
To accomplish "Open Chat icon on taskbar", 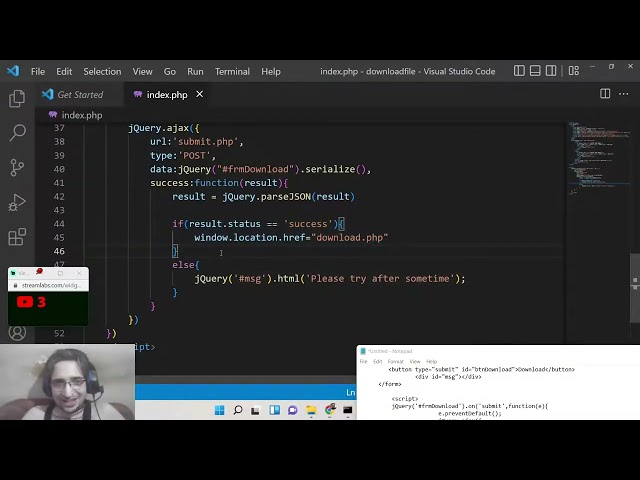I will [292, 410].
